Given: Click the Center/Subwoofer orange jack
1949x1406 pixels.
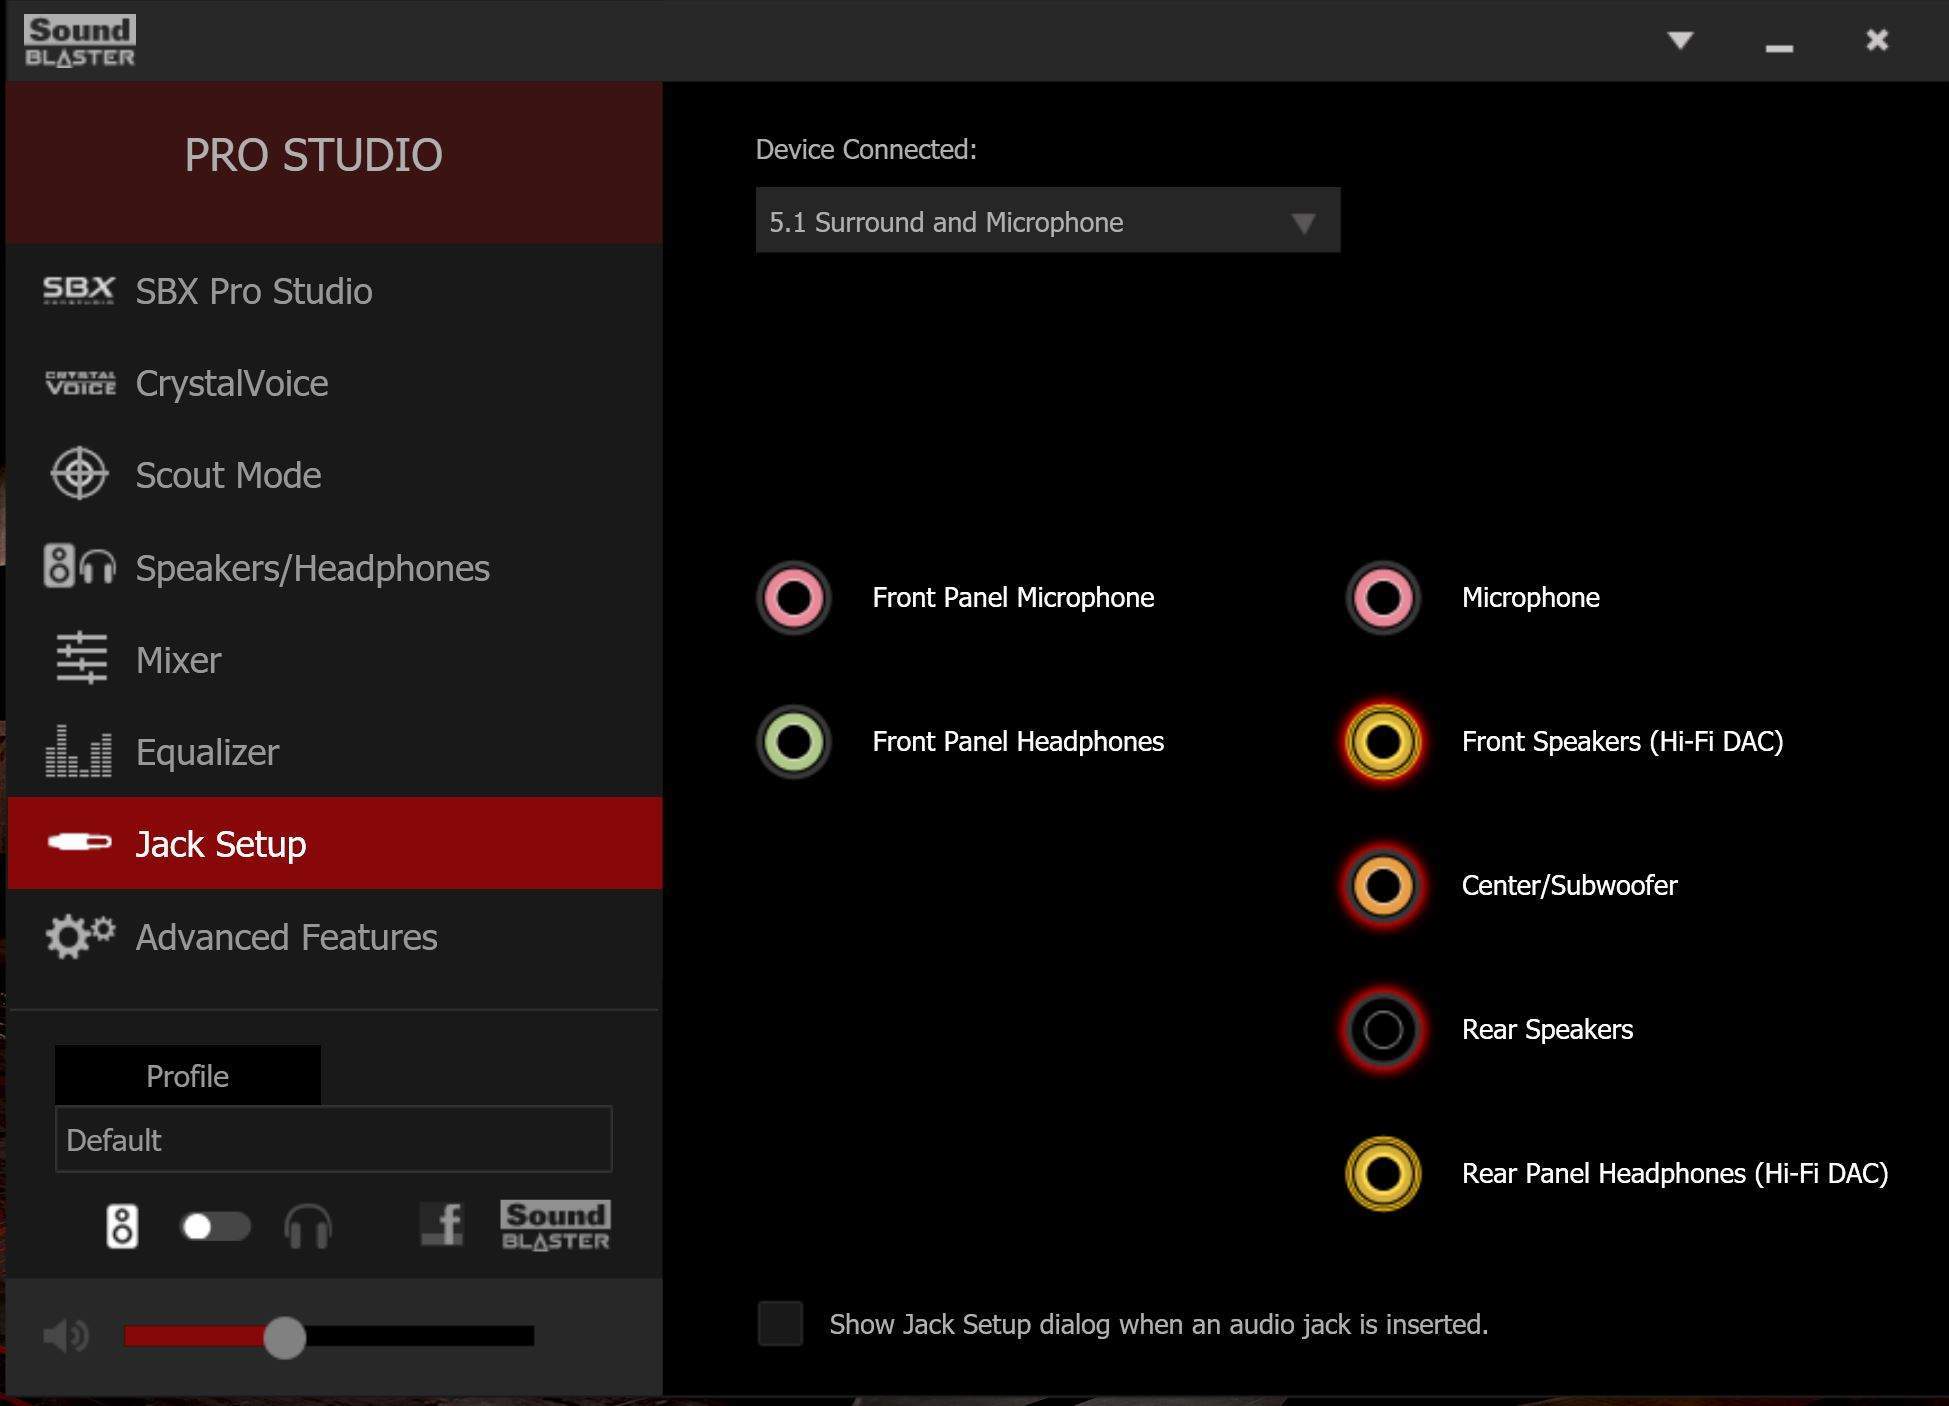Looking at the screenshot, I should (1383, 886).
